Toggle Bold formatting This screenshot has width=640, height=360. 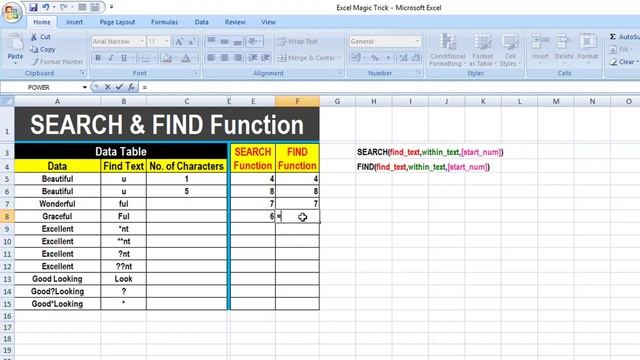[x=98, y=58]
